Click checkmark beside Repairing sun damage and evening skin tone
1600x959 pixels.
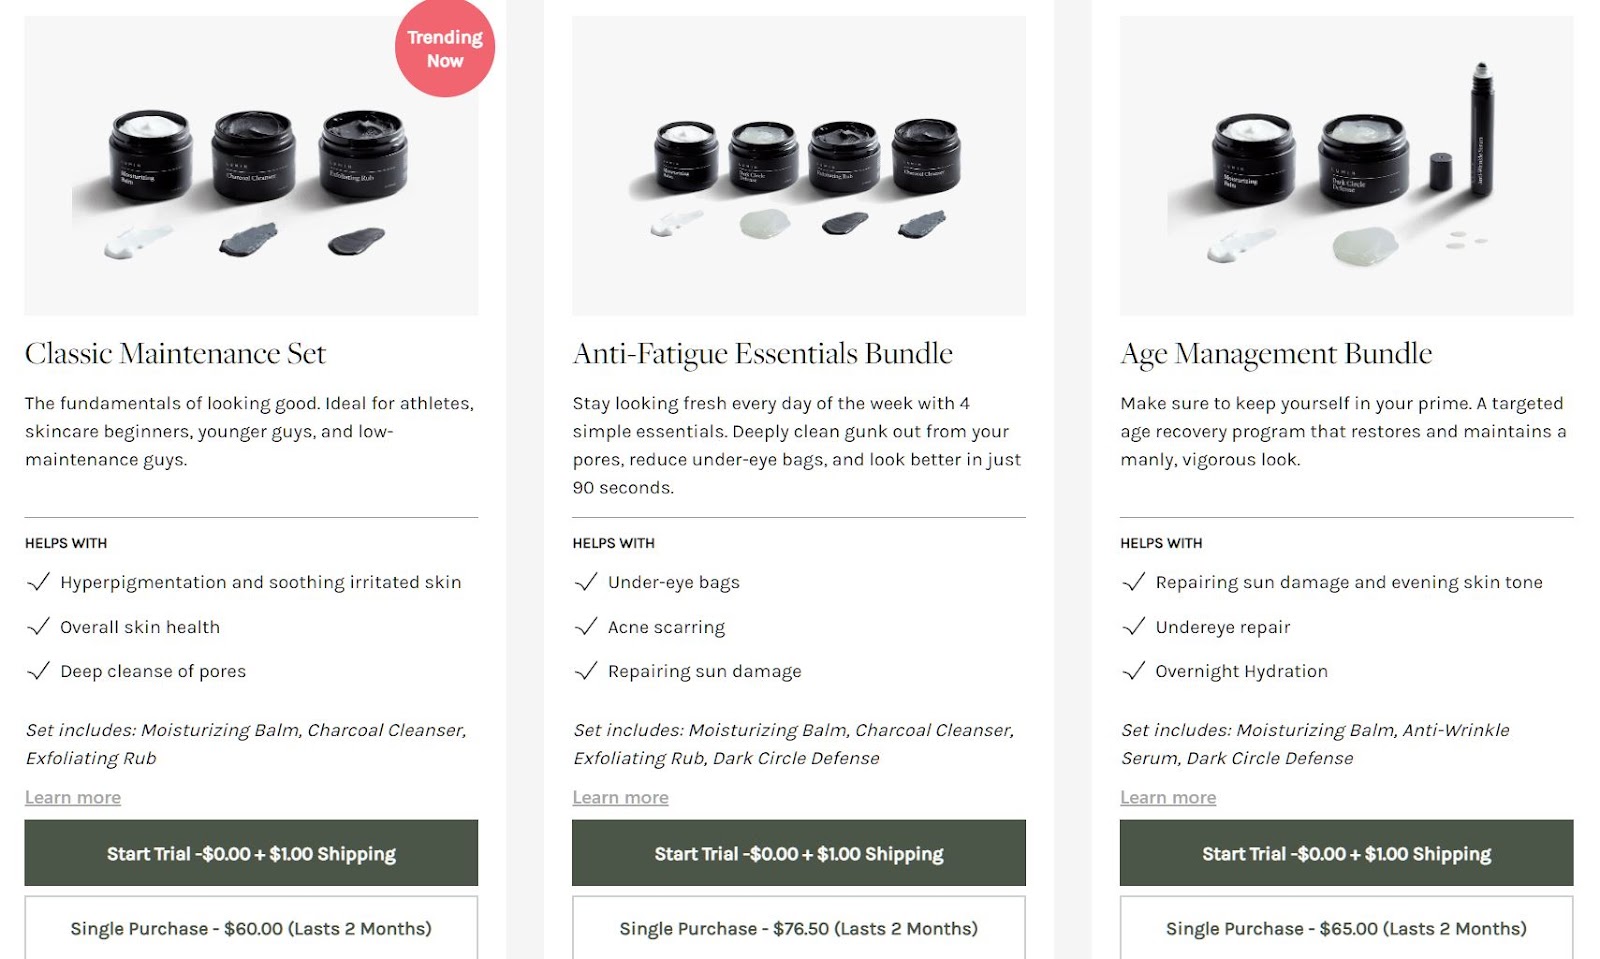(1134, 582)
